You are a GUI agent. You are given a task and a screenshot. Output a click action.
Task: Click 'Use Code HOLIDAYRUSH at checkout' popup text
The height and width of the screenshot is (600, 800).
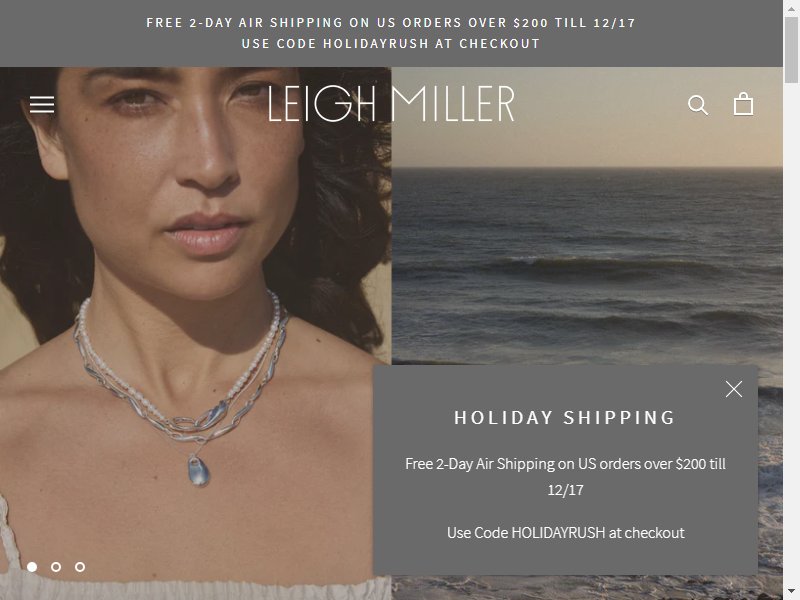click(x=565, y=533)
